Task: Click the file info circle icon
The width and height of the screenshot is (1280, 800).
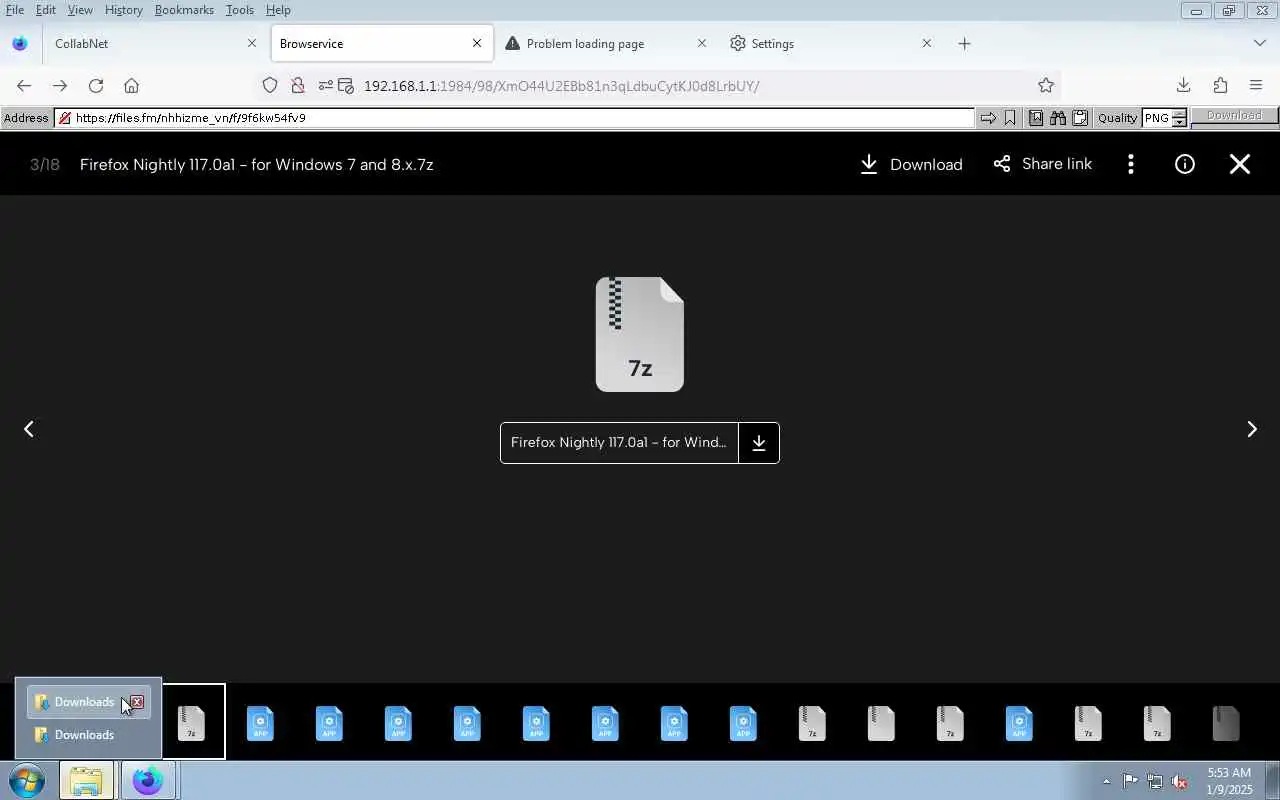Action: point(1185,164)
